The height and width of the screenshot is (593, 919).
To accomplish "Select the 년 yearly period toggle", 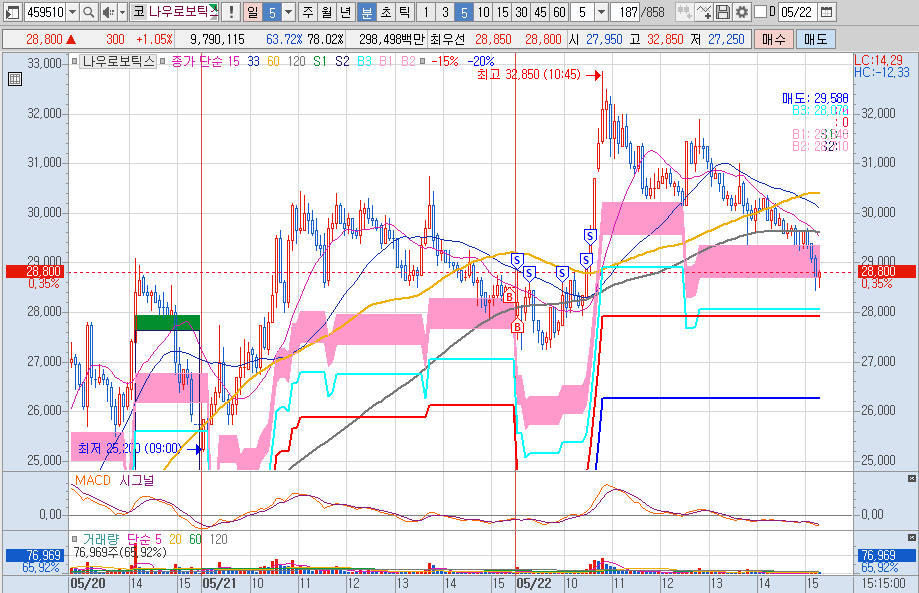I will pyautogui.click(x=346, y=12).
